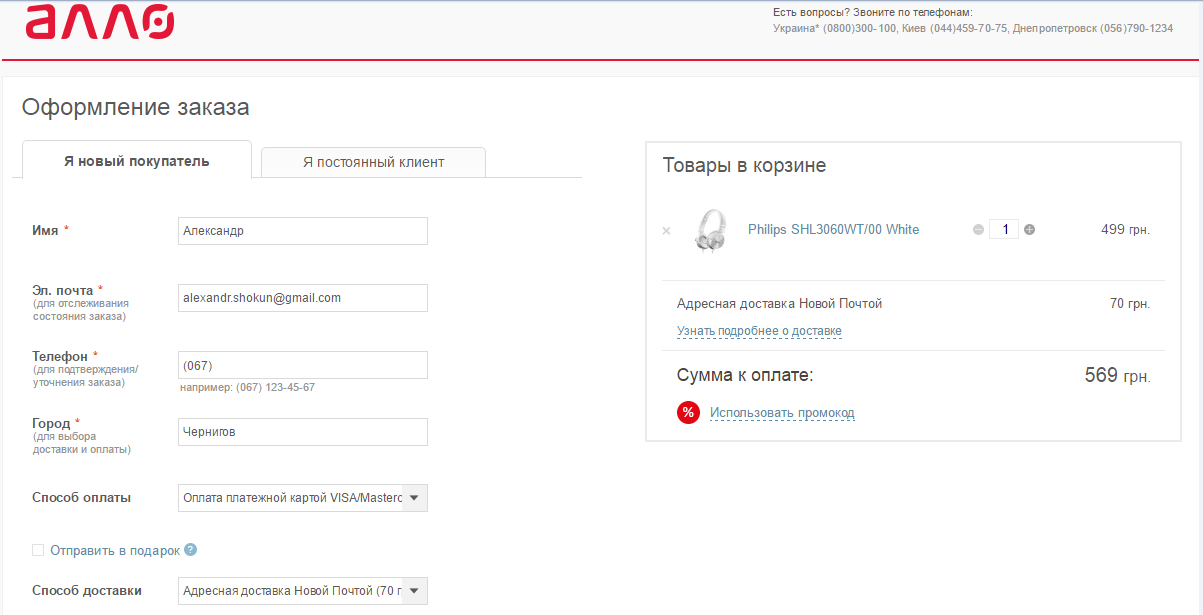Image resolution: width=1203 pixels, height=615 pixels.
Task: Click the Philips headphones thumbnail
Action: [709, 230]
